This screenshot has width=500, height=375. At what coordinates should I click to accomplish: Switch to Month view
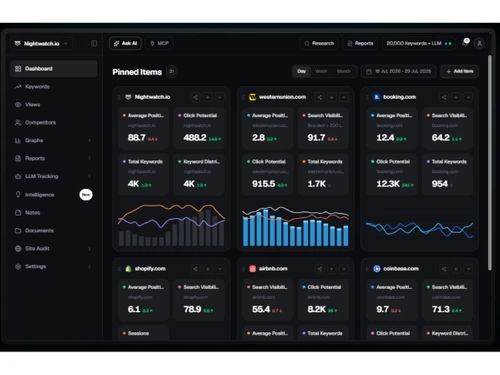click(344, 71)
